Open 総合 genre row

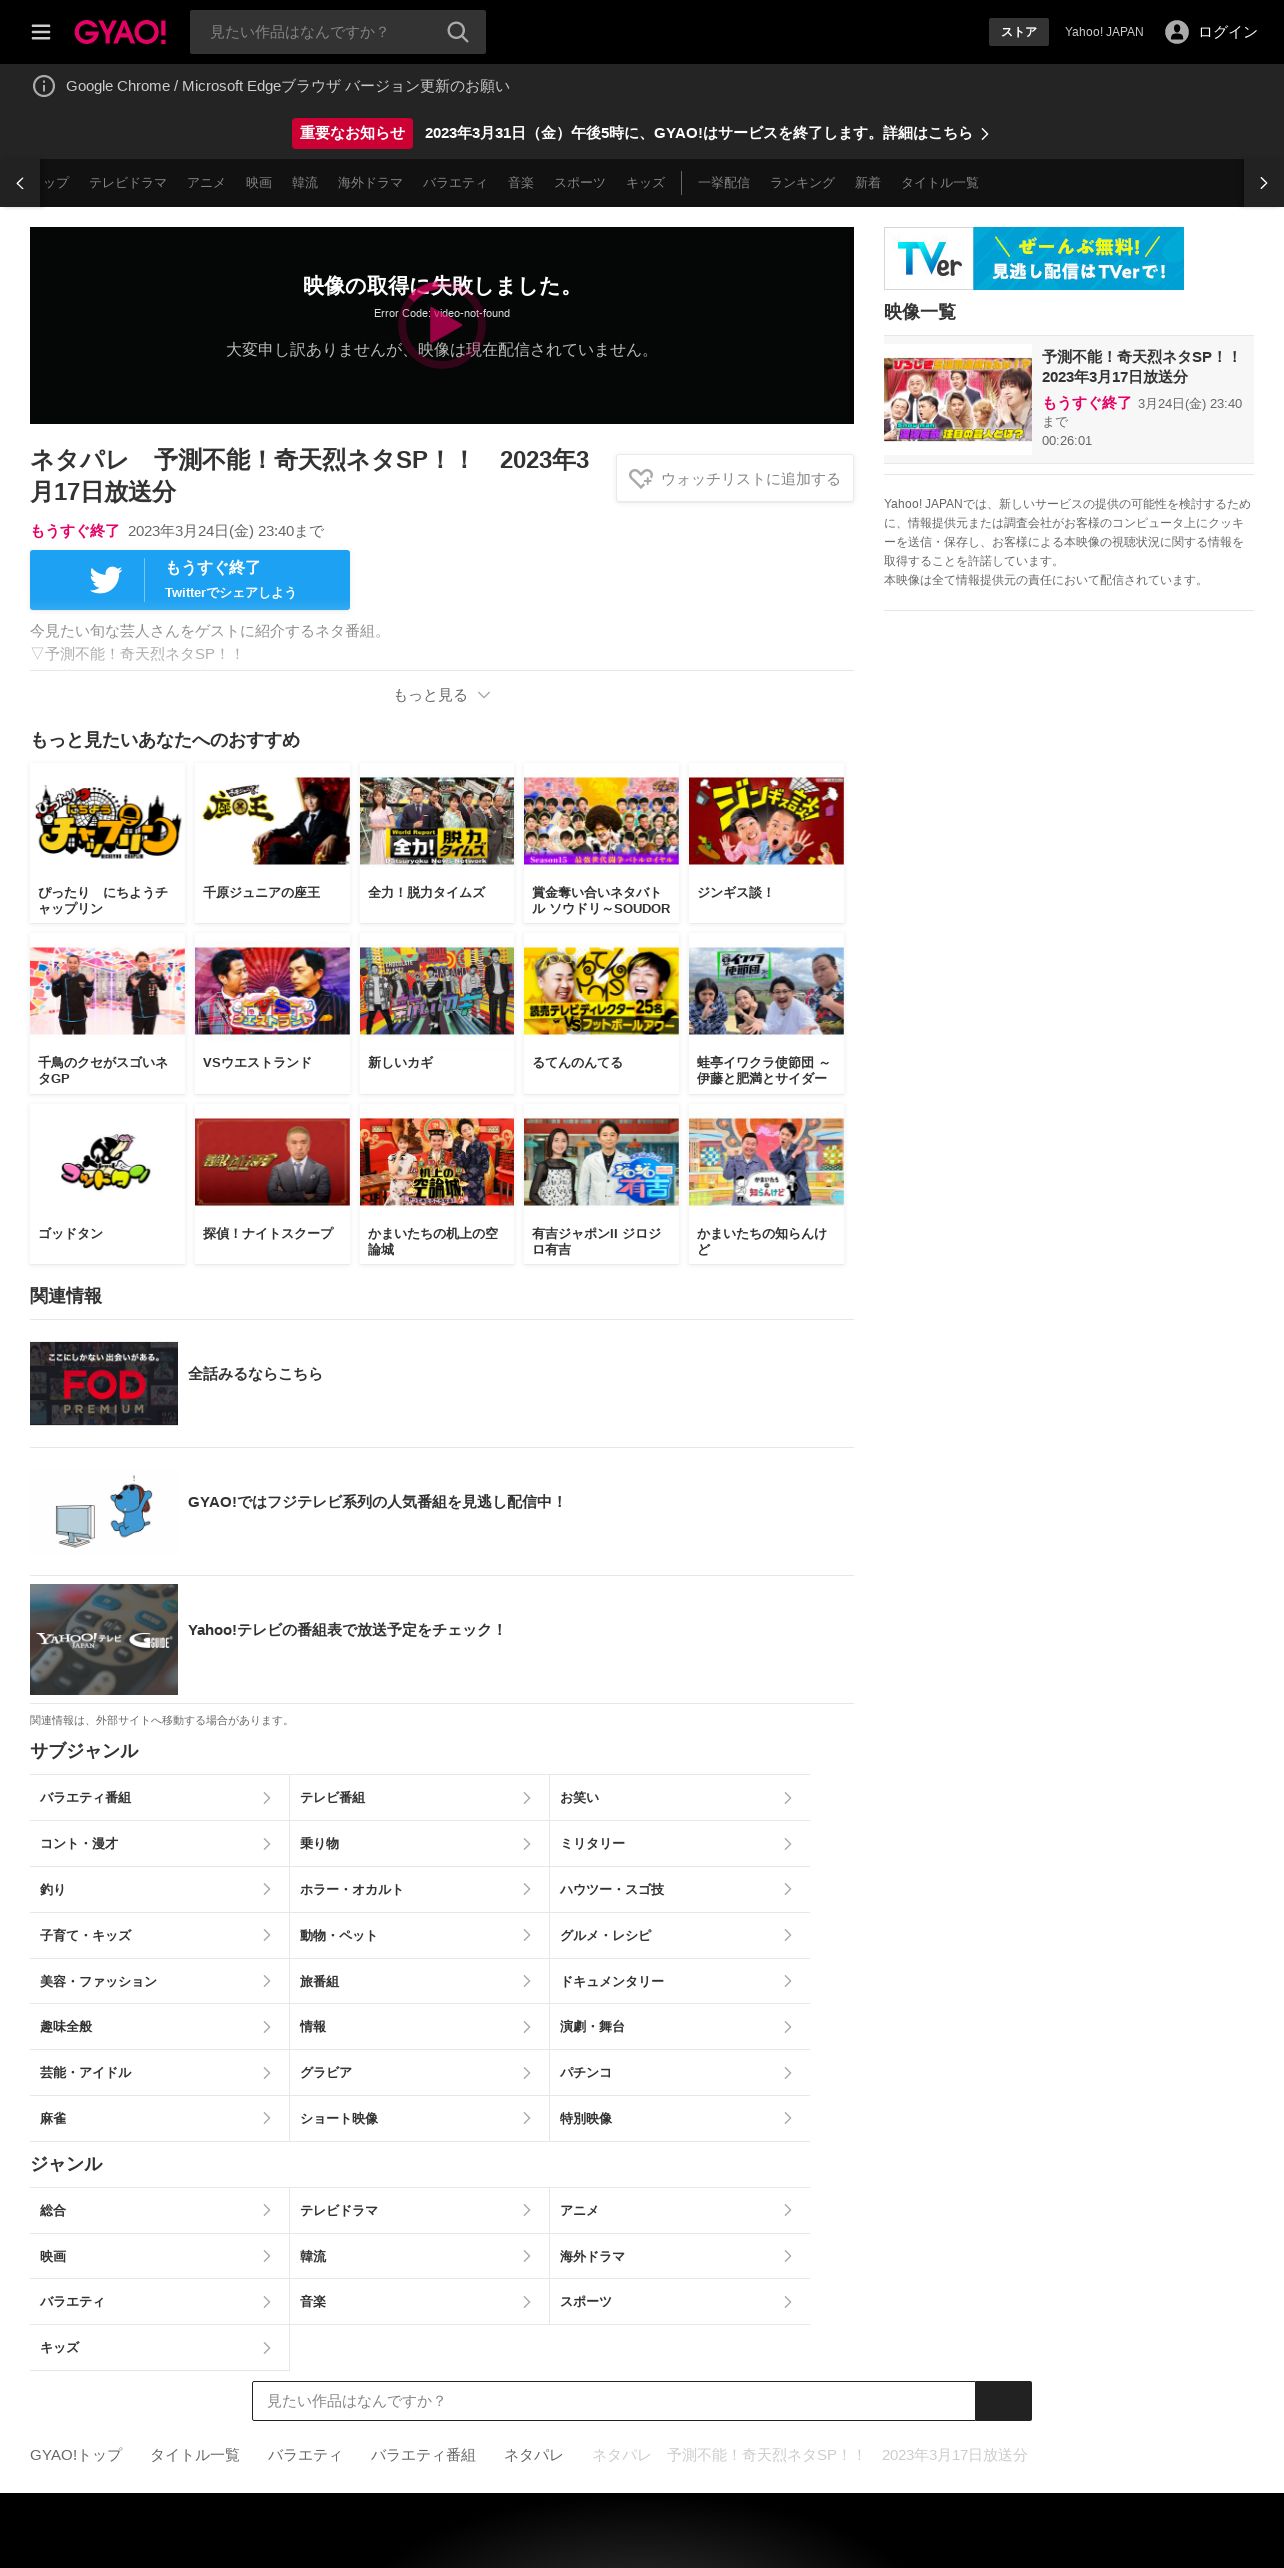click(x=159, y=2210)
